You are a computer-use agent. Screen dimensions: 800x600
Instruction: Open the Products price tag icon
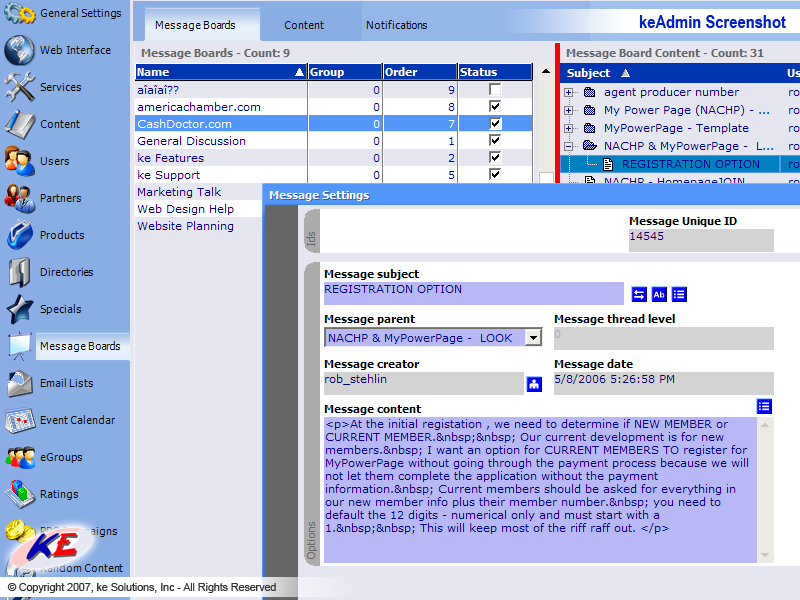19,235
